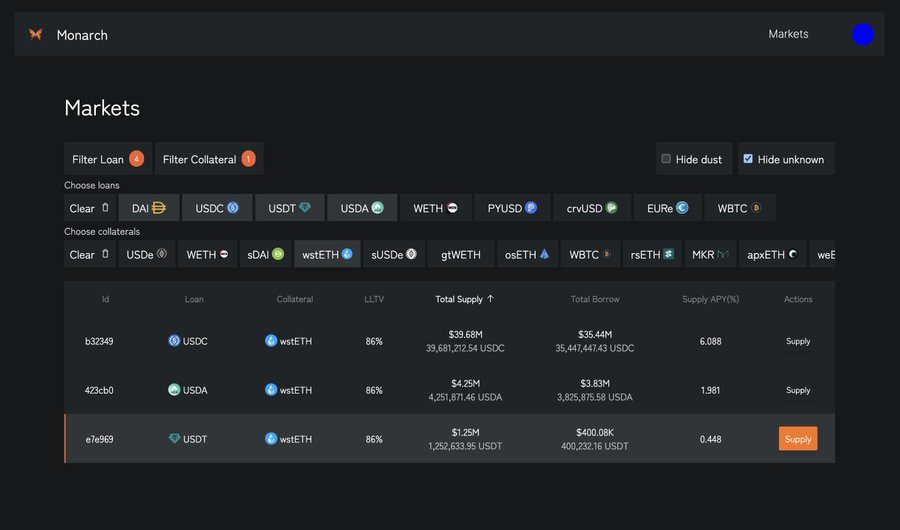This screenshot has height=530, width=900.
Task: Click wstETH icon in row e7e969
Action: [271, 438]
